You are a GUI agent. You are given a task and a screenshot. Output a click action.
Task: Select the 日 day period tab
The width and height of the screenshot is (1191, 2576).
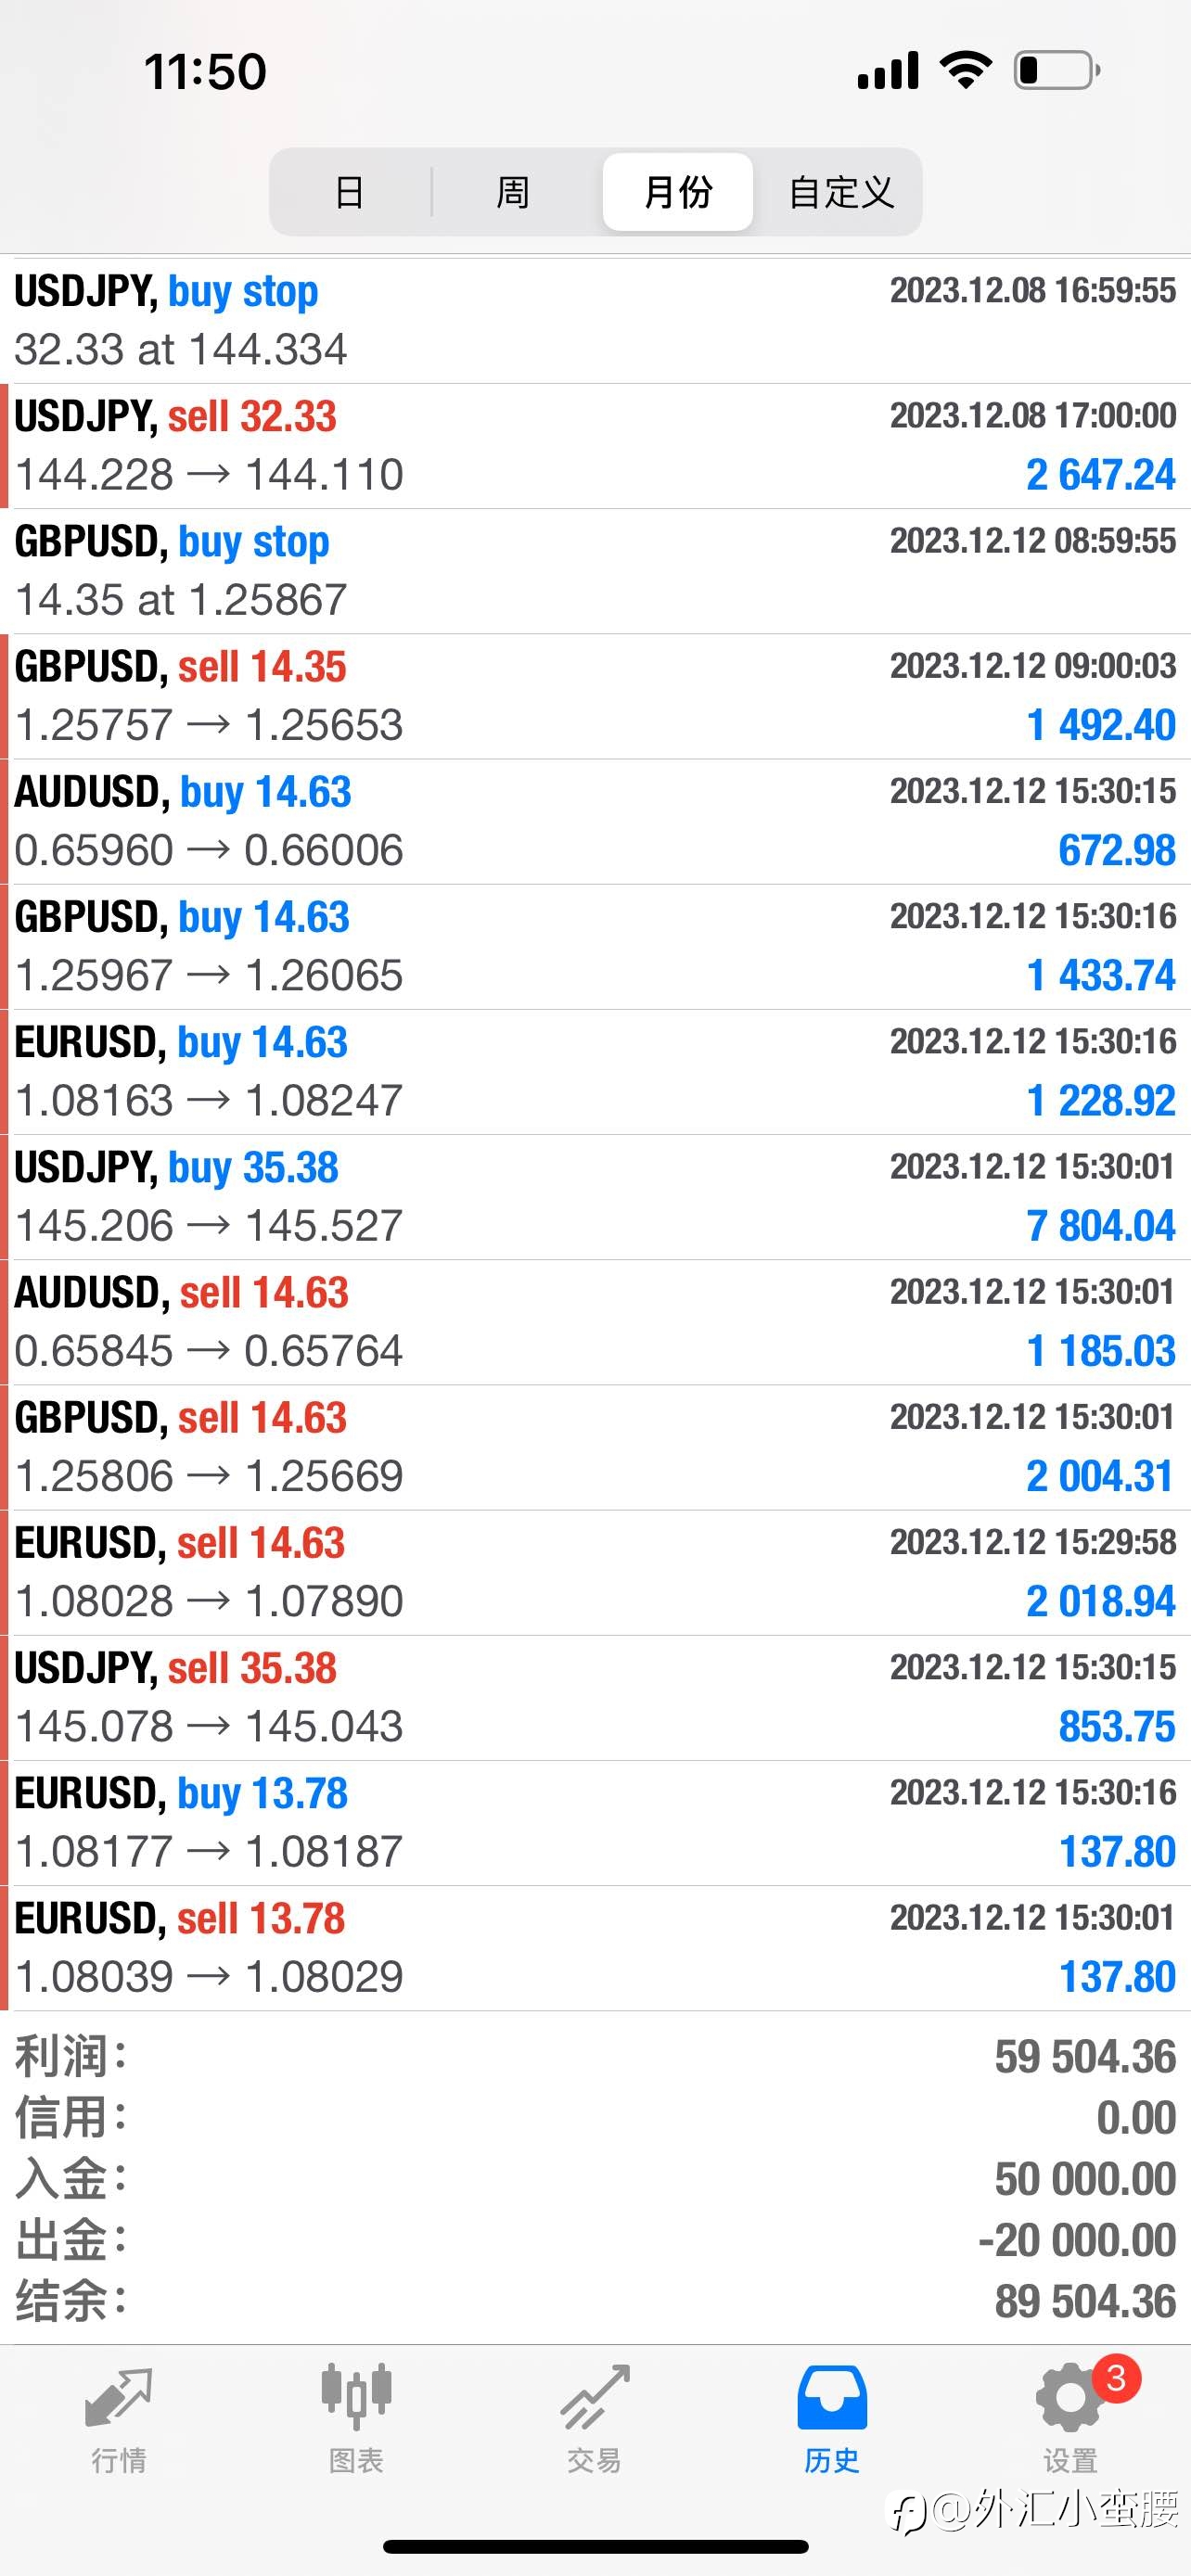pos(350,192)
